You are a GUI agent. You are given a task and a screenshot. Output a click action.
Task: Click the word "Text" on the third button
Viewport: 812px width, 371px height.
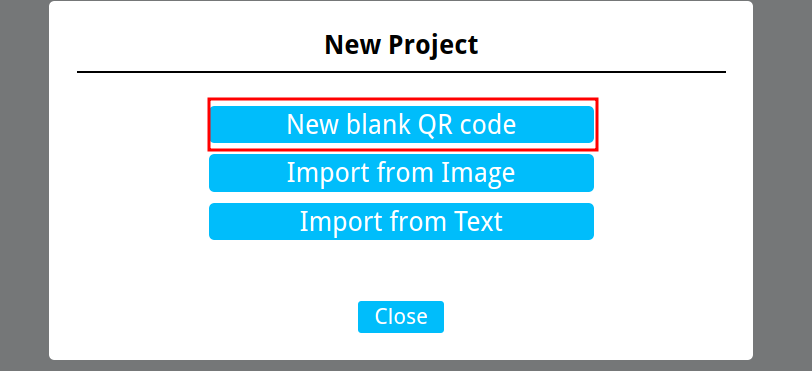tap(478, 221)
